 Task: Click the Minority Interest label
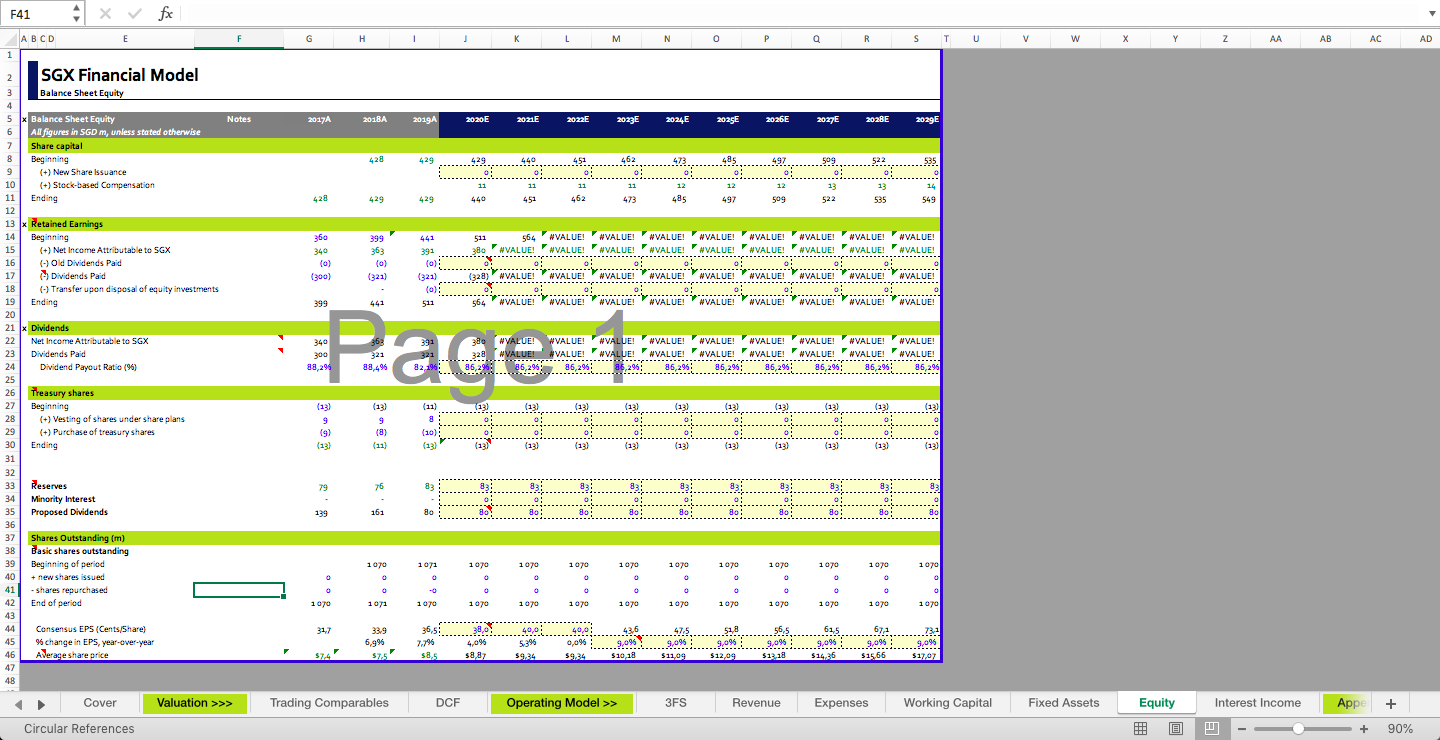(63, 499)
